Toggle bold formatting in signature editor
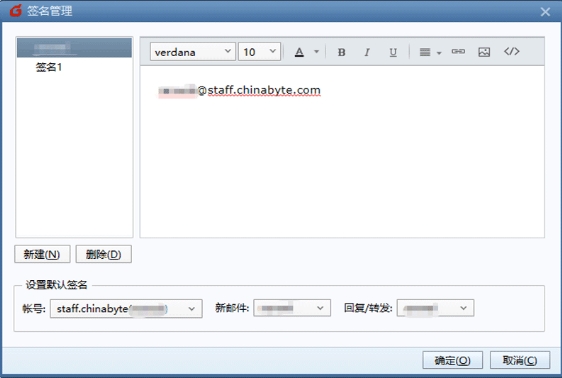 click(x=342, y=52)
